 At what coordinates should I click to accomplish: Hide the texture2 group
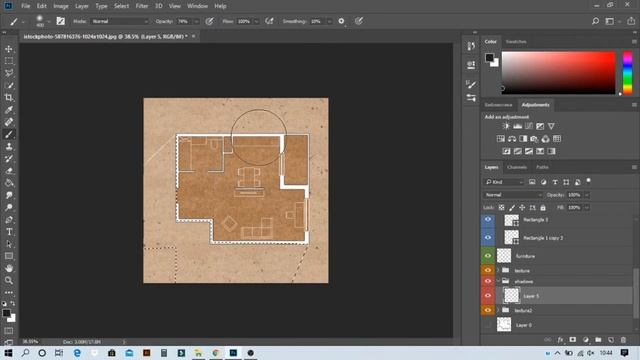[x=488, y=310]
